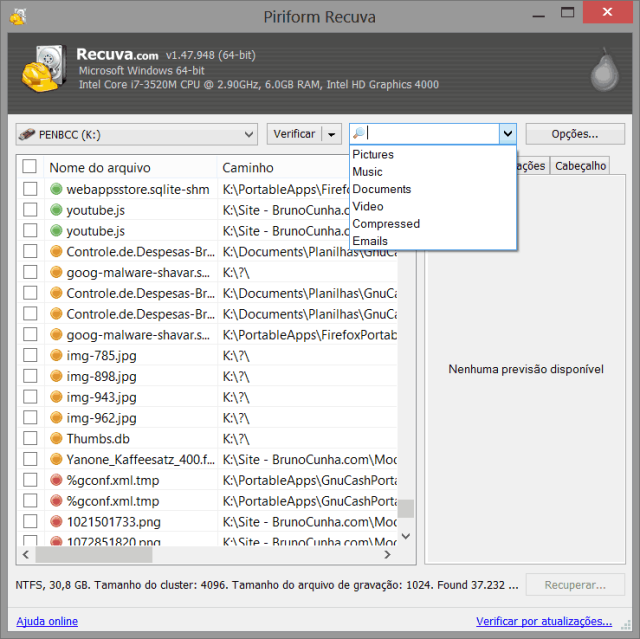Click the Verificar scan button
640x639 pixels.
294,134
